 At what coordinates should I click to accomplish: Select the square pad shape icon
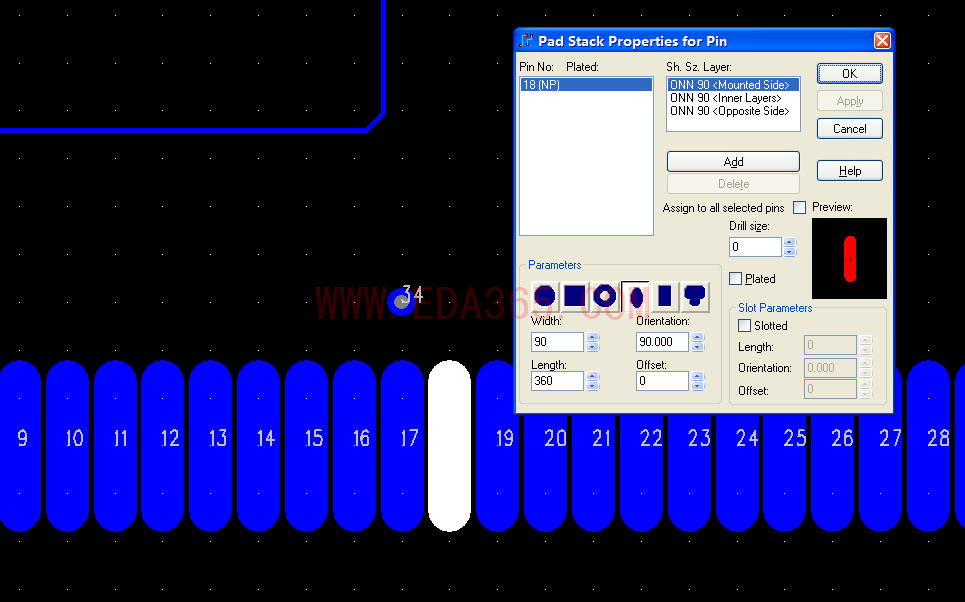[x=574, y=296]
